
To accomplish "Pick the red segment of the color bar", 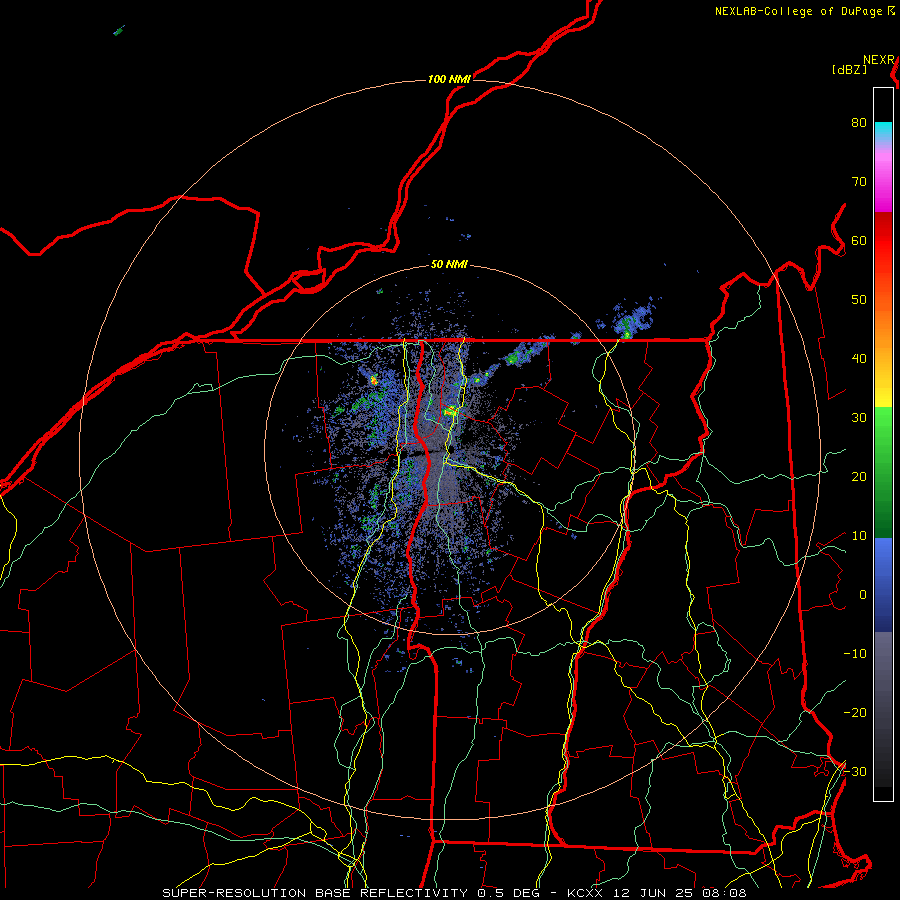I will point(883,241).
